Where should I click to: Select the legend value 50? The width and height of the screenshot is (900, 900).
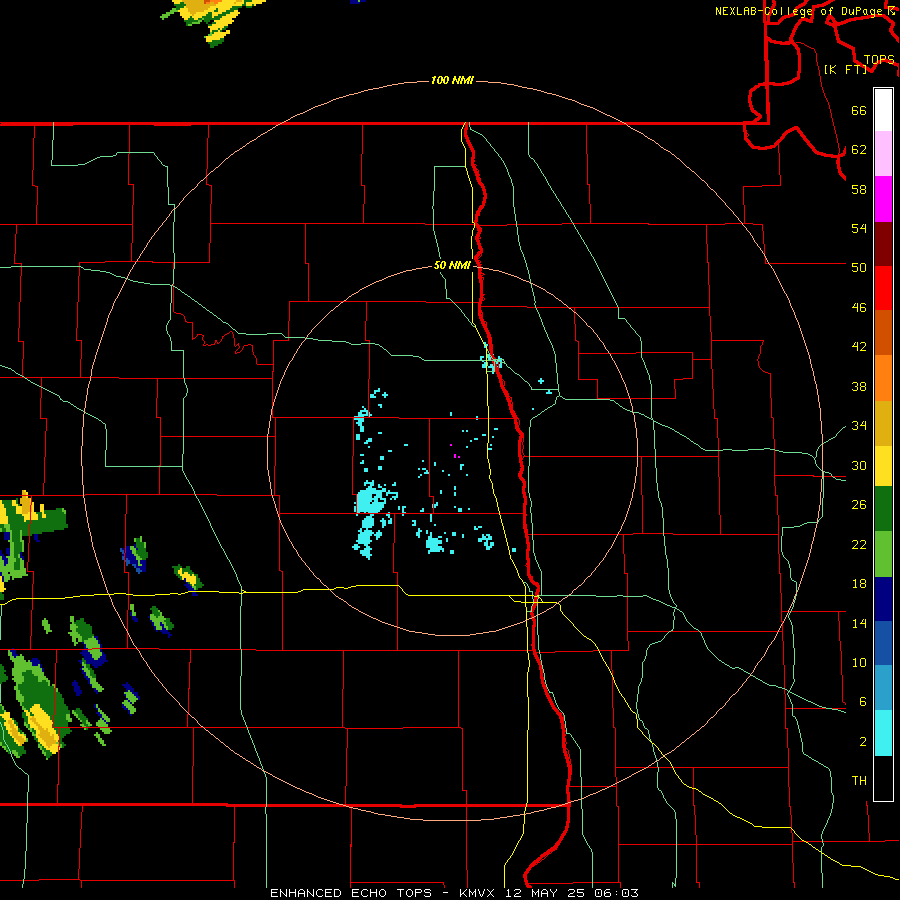tap(859, 267)
